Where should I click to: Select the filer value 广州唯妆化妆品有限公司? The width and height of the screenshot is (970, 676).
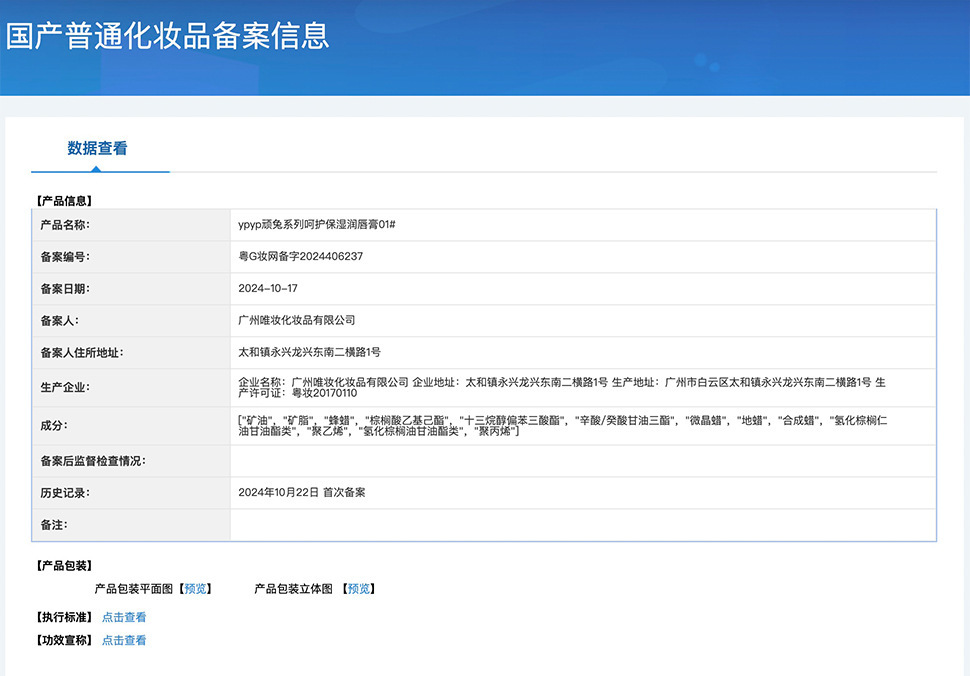click(x=297, y=320)
